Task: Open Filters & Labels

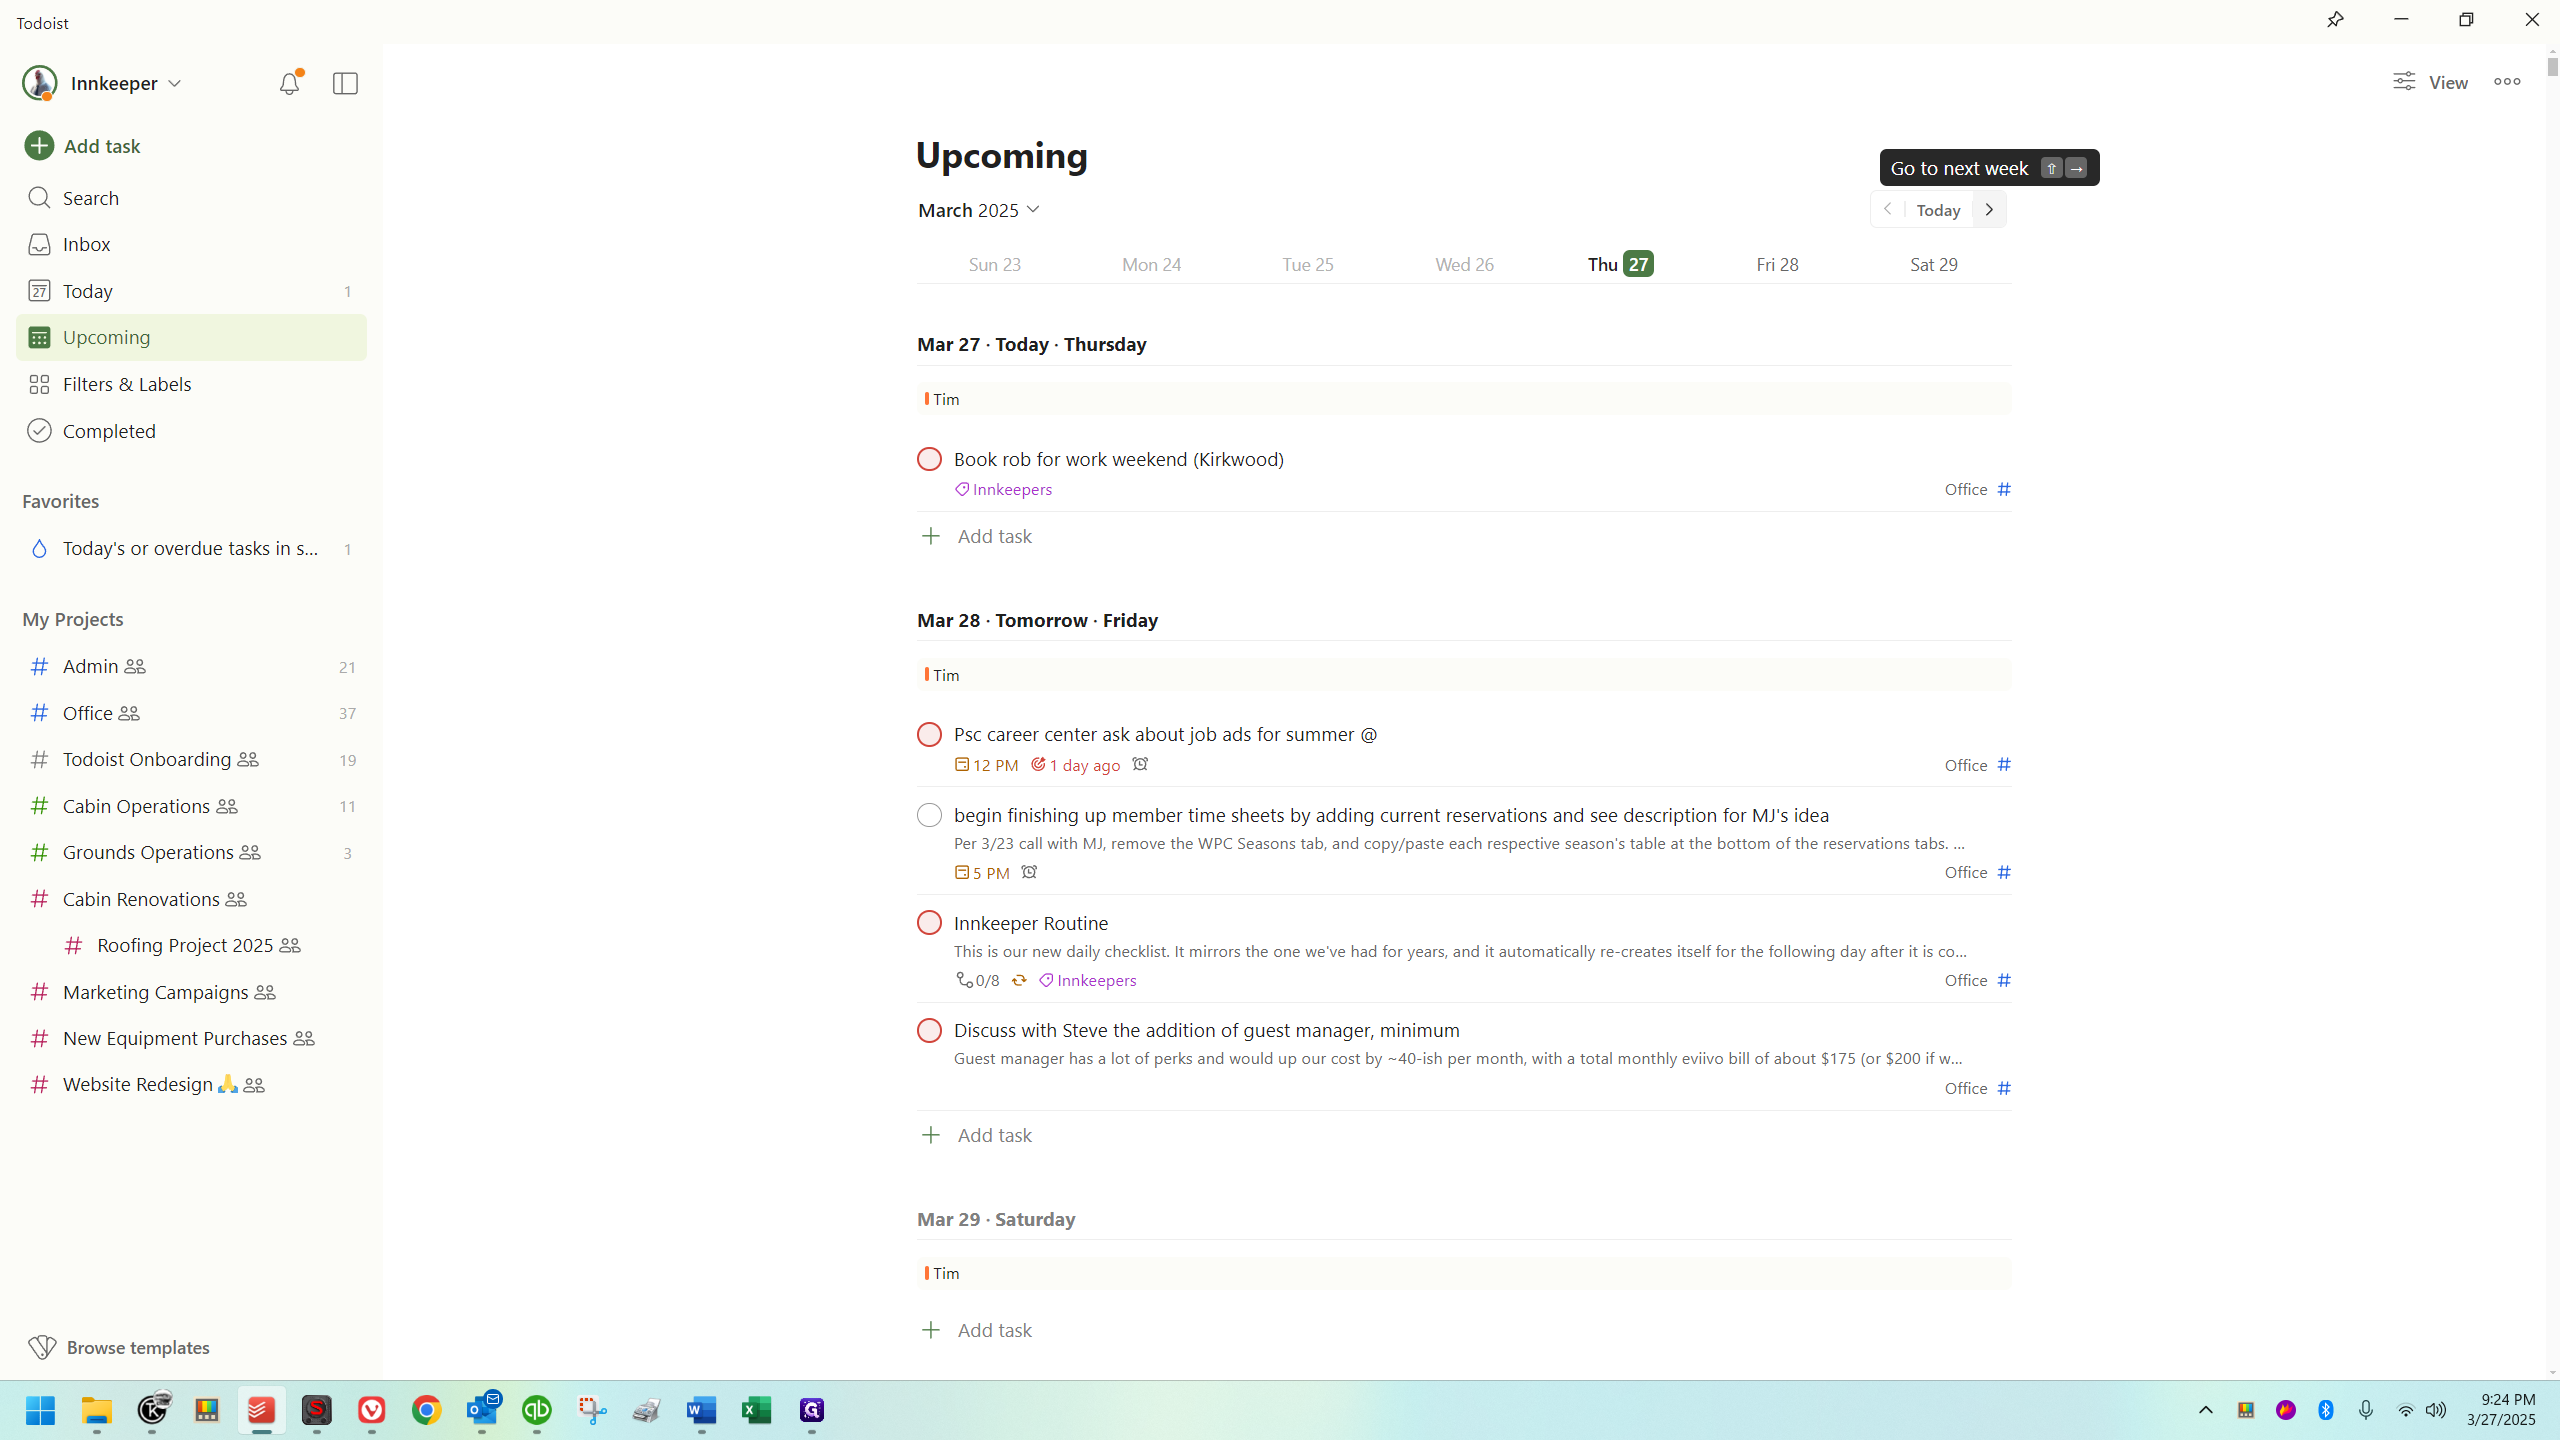Action: pyautogui.click(x=191, y=384)
